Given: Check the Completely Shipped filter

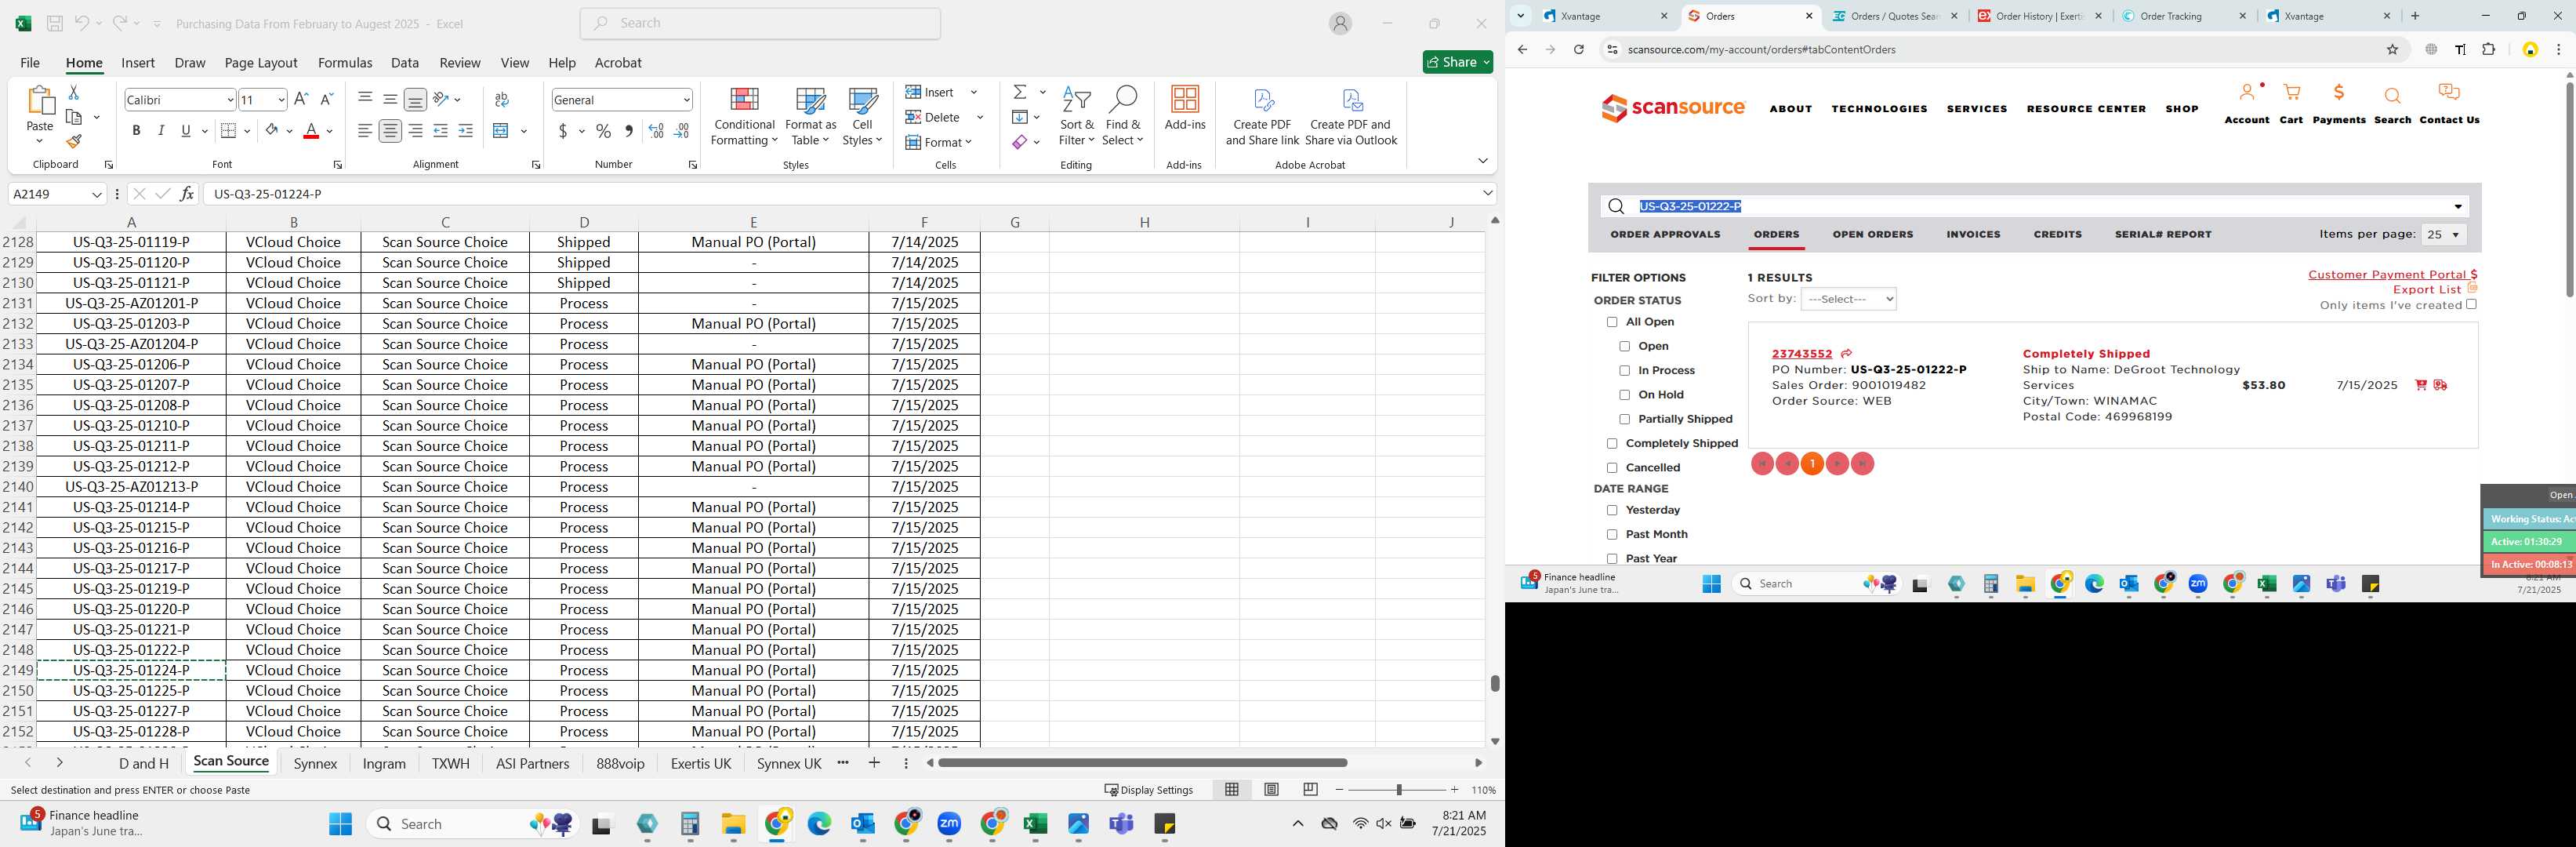Looking at the screenshot, I should pos(1612,444).
